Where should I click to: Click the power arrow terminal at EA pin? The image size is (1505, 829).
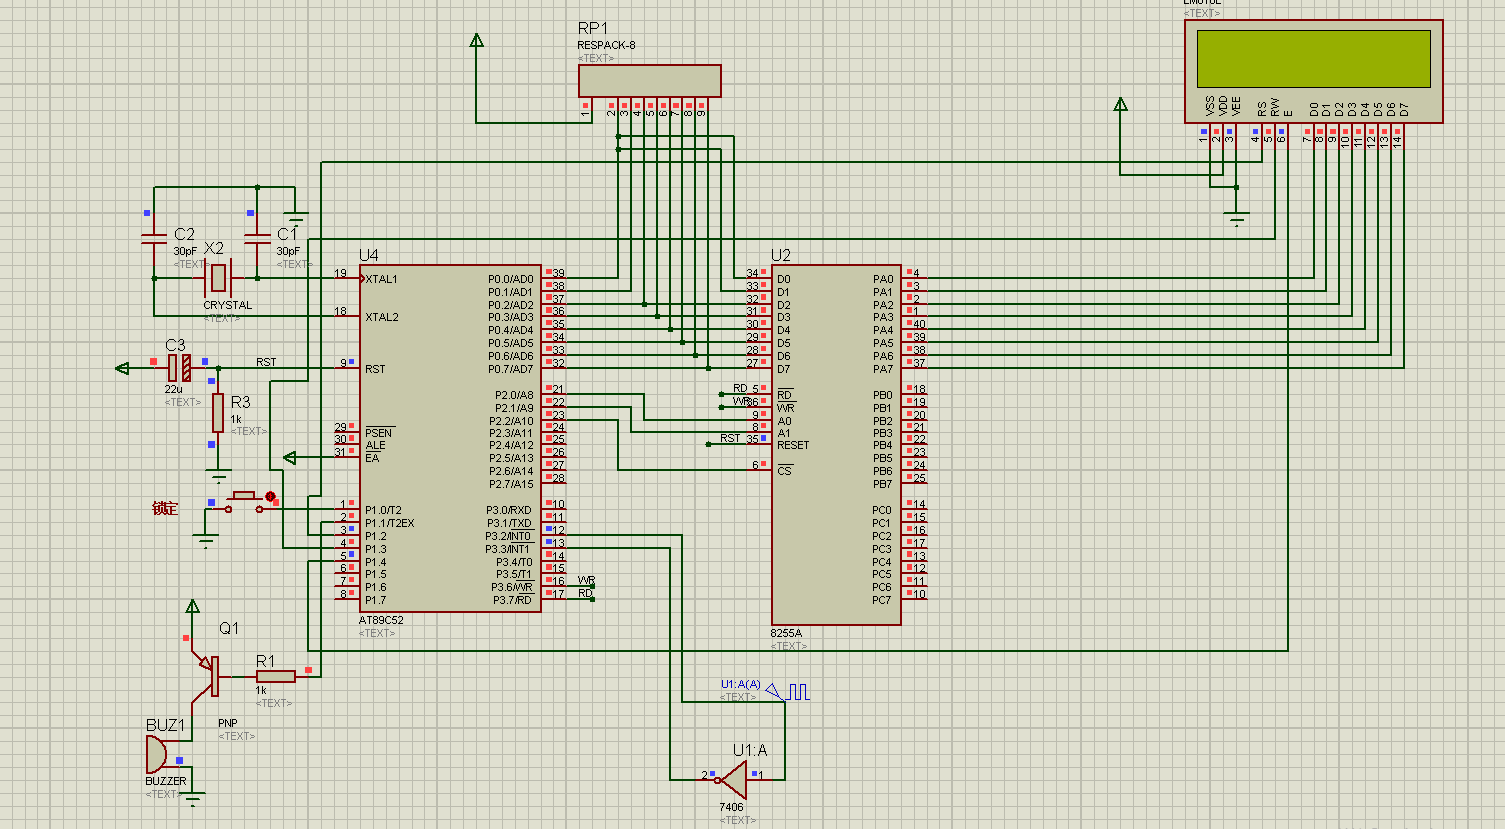tap(290, 458)
